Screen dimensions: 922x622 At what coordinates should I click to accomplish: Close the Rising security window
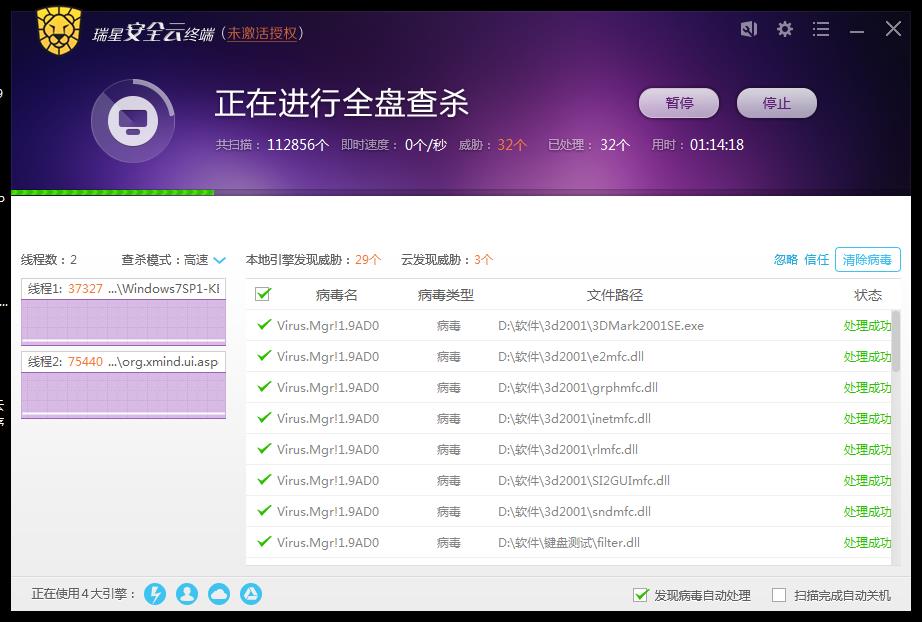(x=893, y=28)
